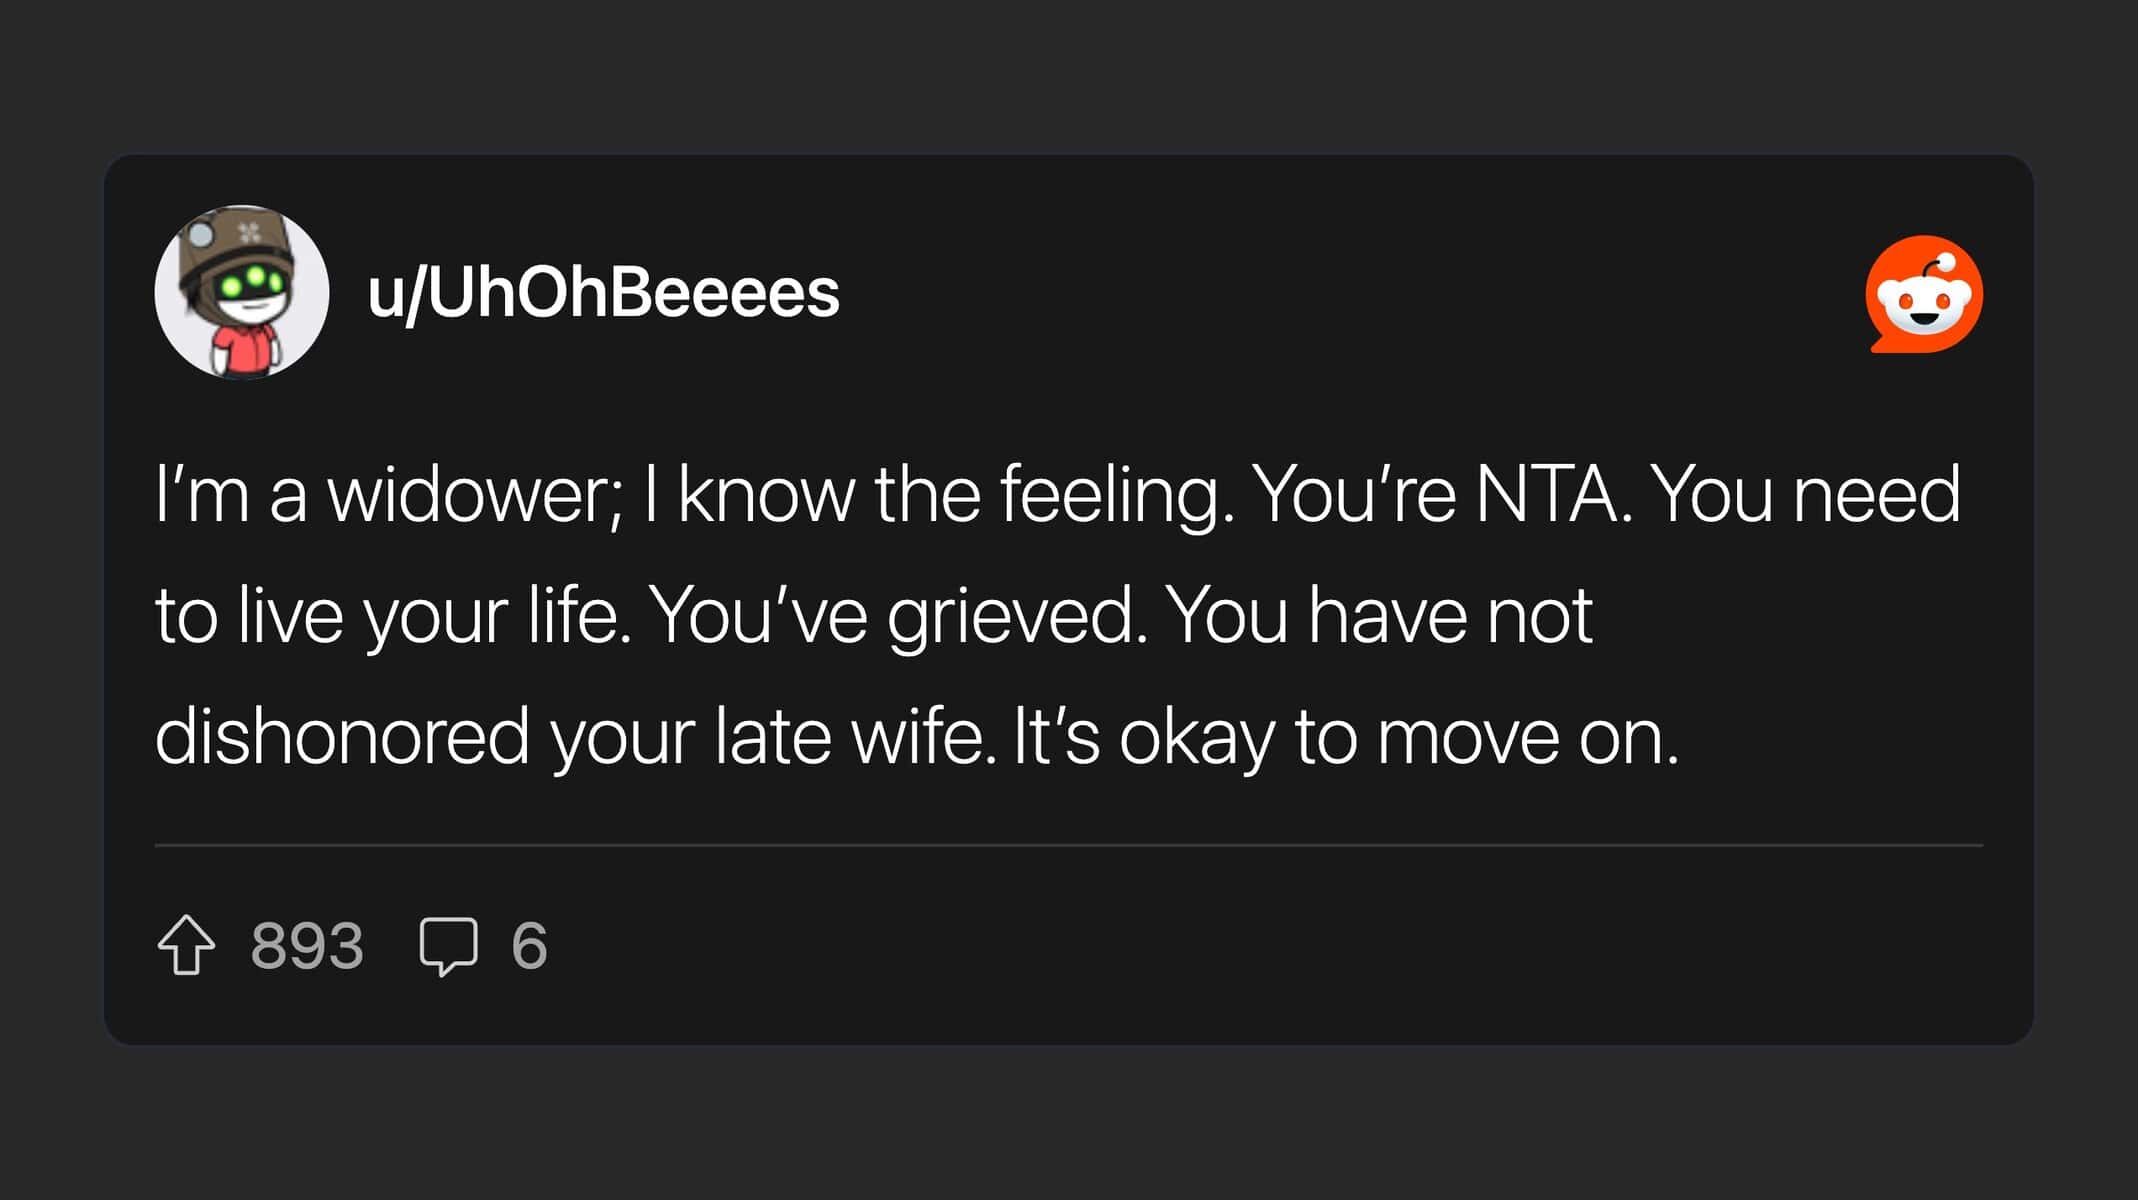This screenshot has height=1200, width=2138.
Task: Click the avatar's red shirt
Action: 244,352
